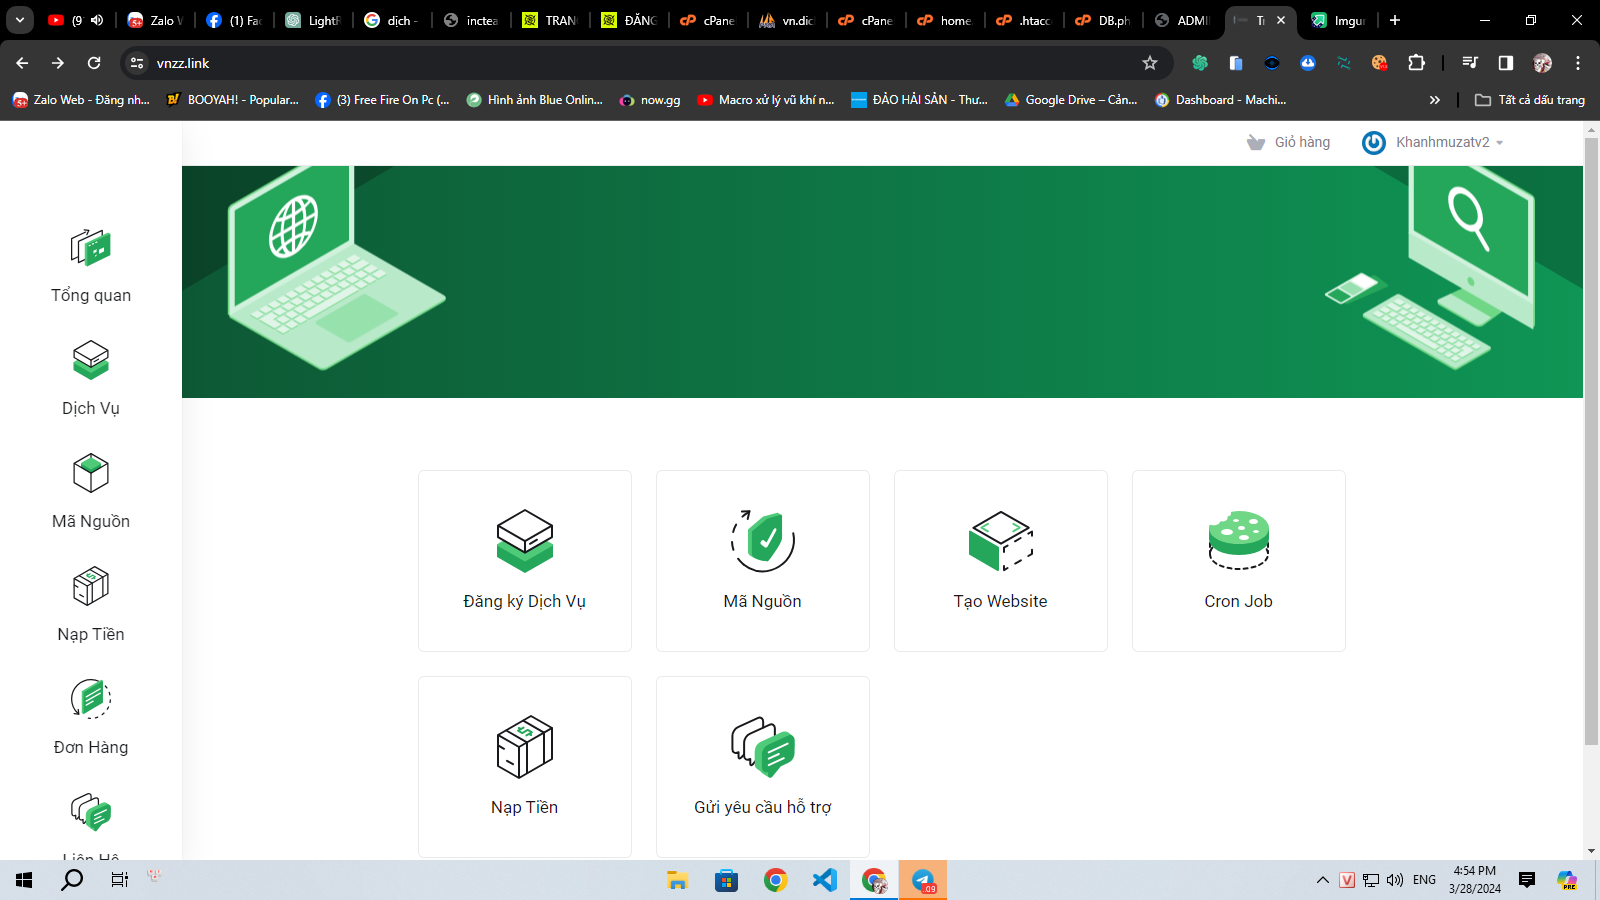The width and height of the screenshot is (1600, 900).
Task: Open the Cron Job card
Action: (1238, 560)
